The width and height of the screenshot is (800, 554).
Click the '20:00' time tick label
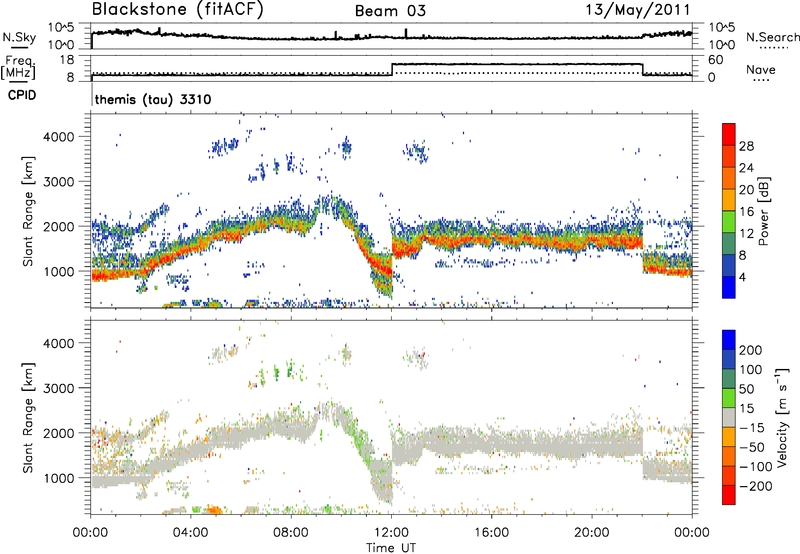point(592,533)
